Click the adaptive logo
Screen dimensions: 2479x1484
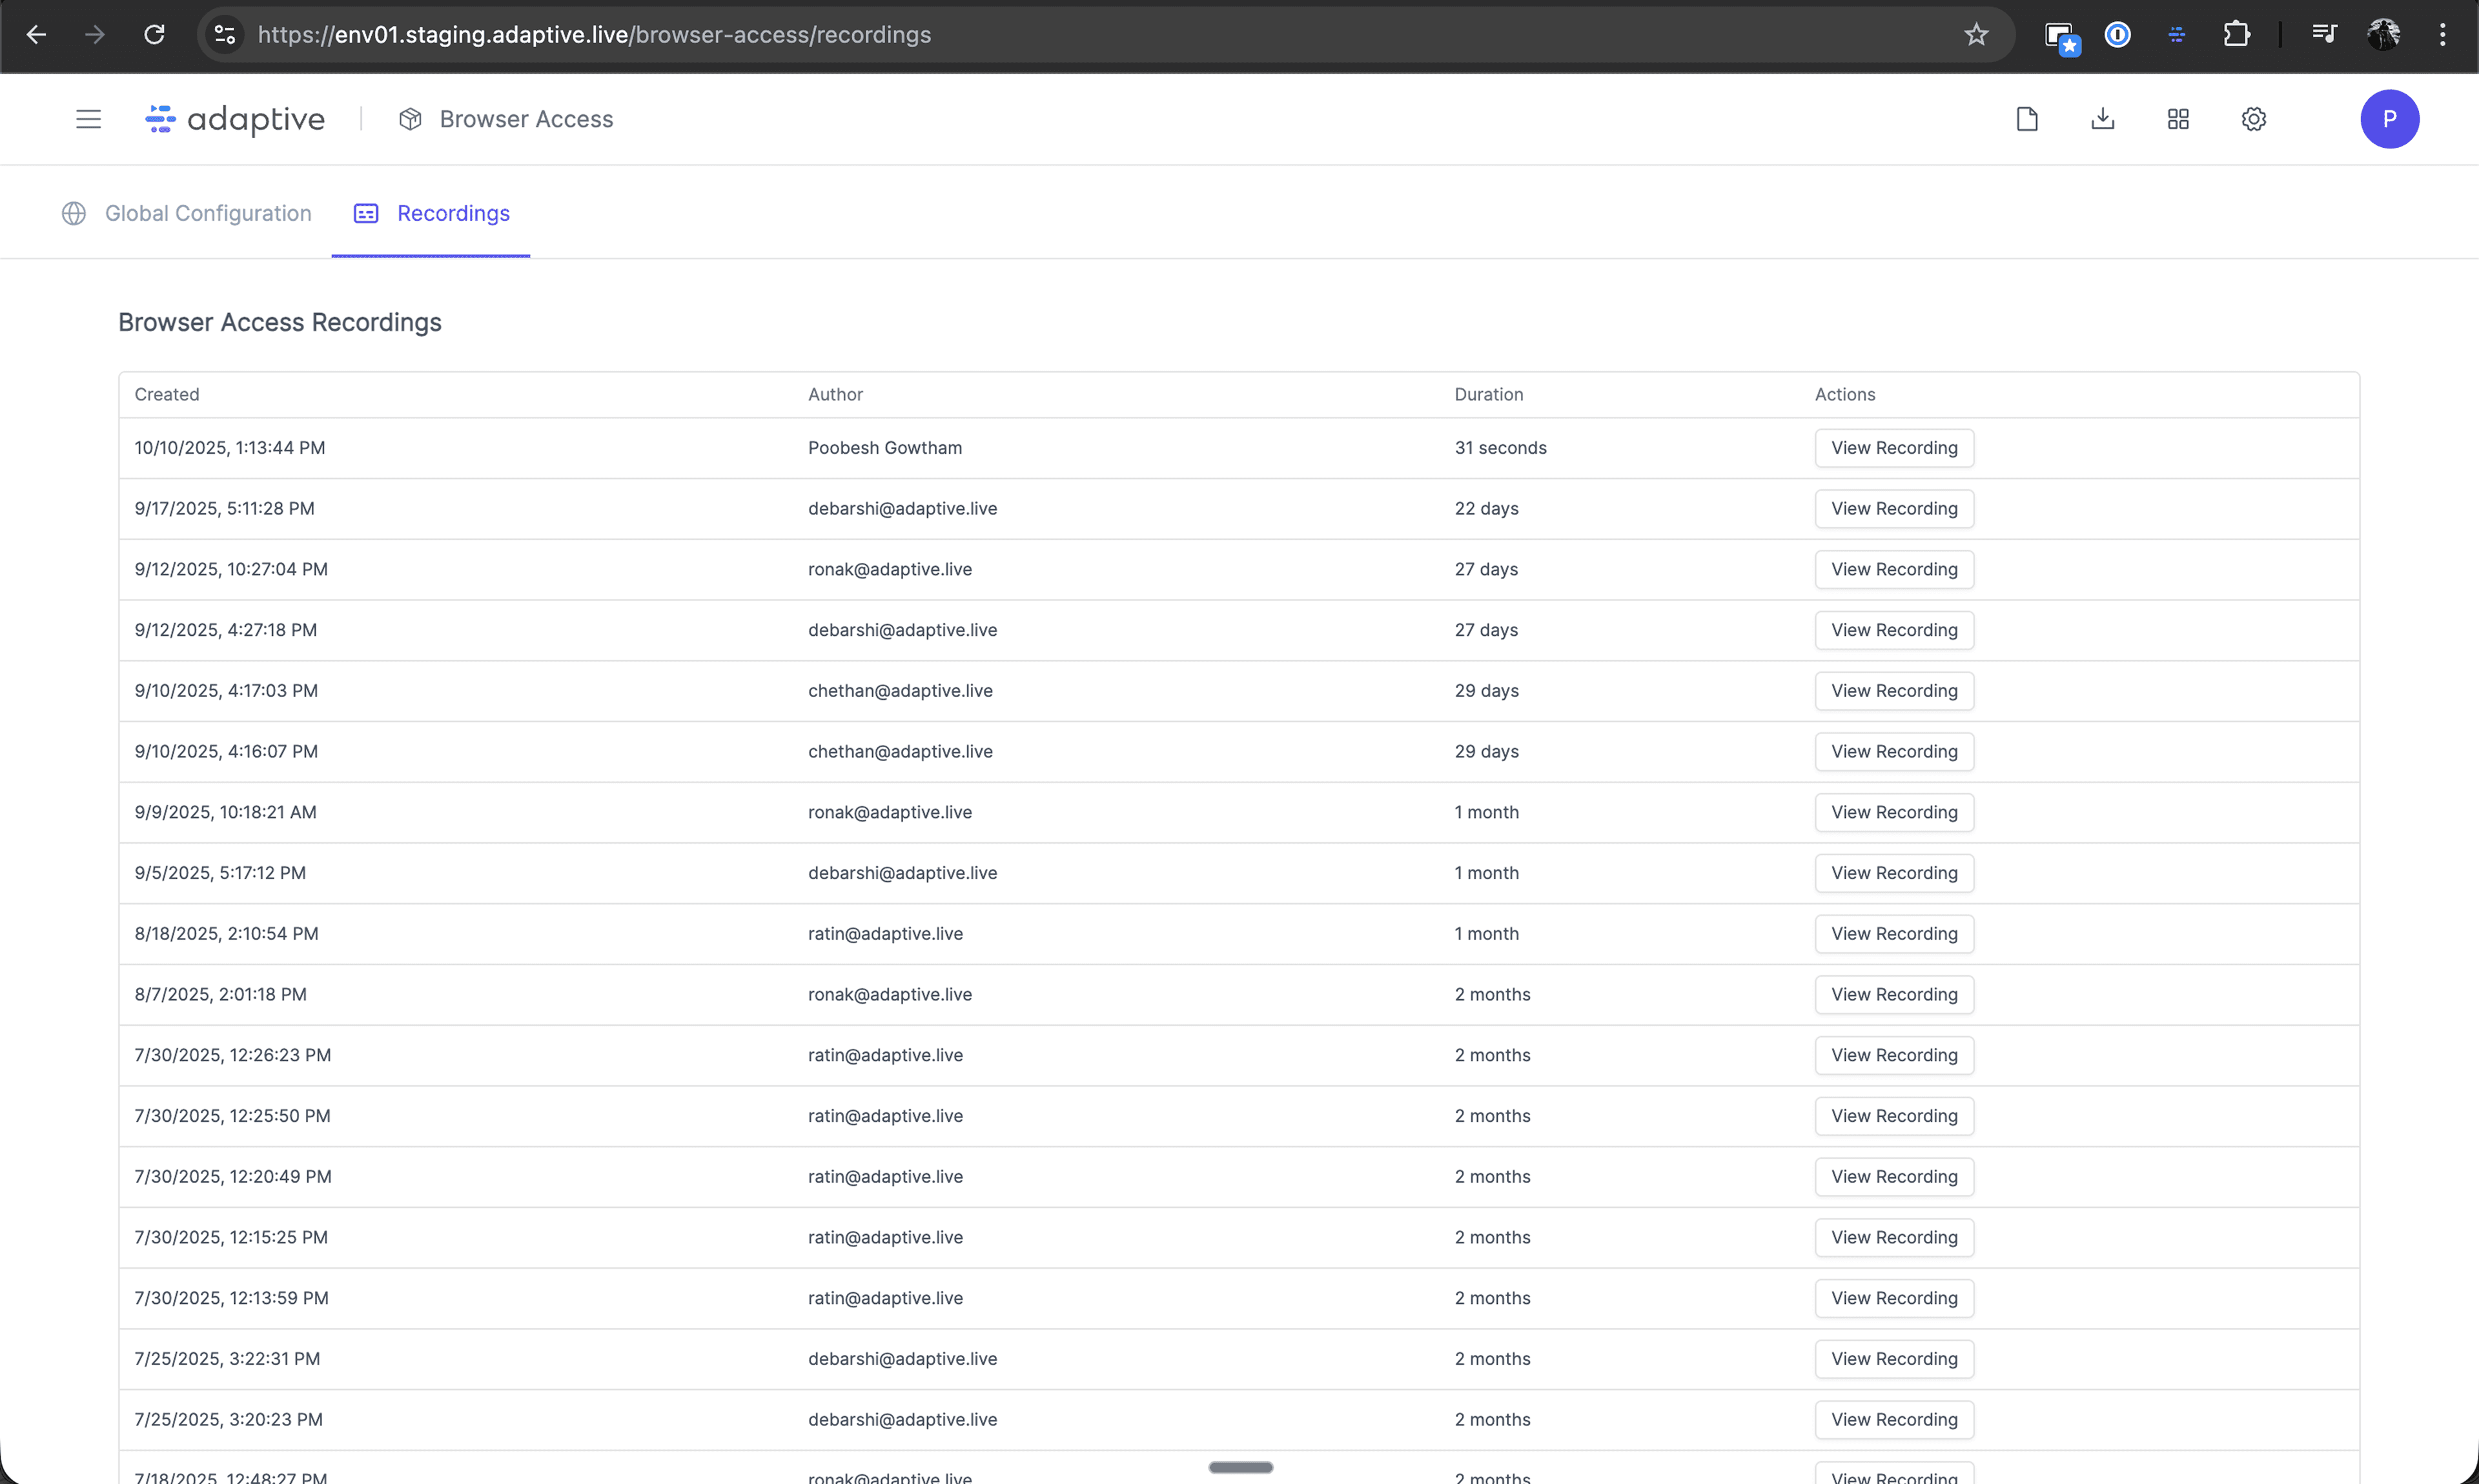235,119
